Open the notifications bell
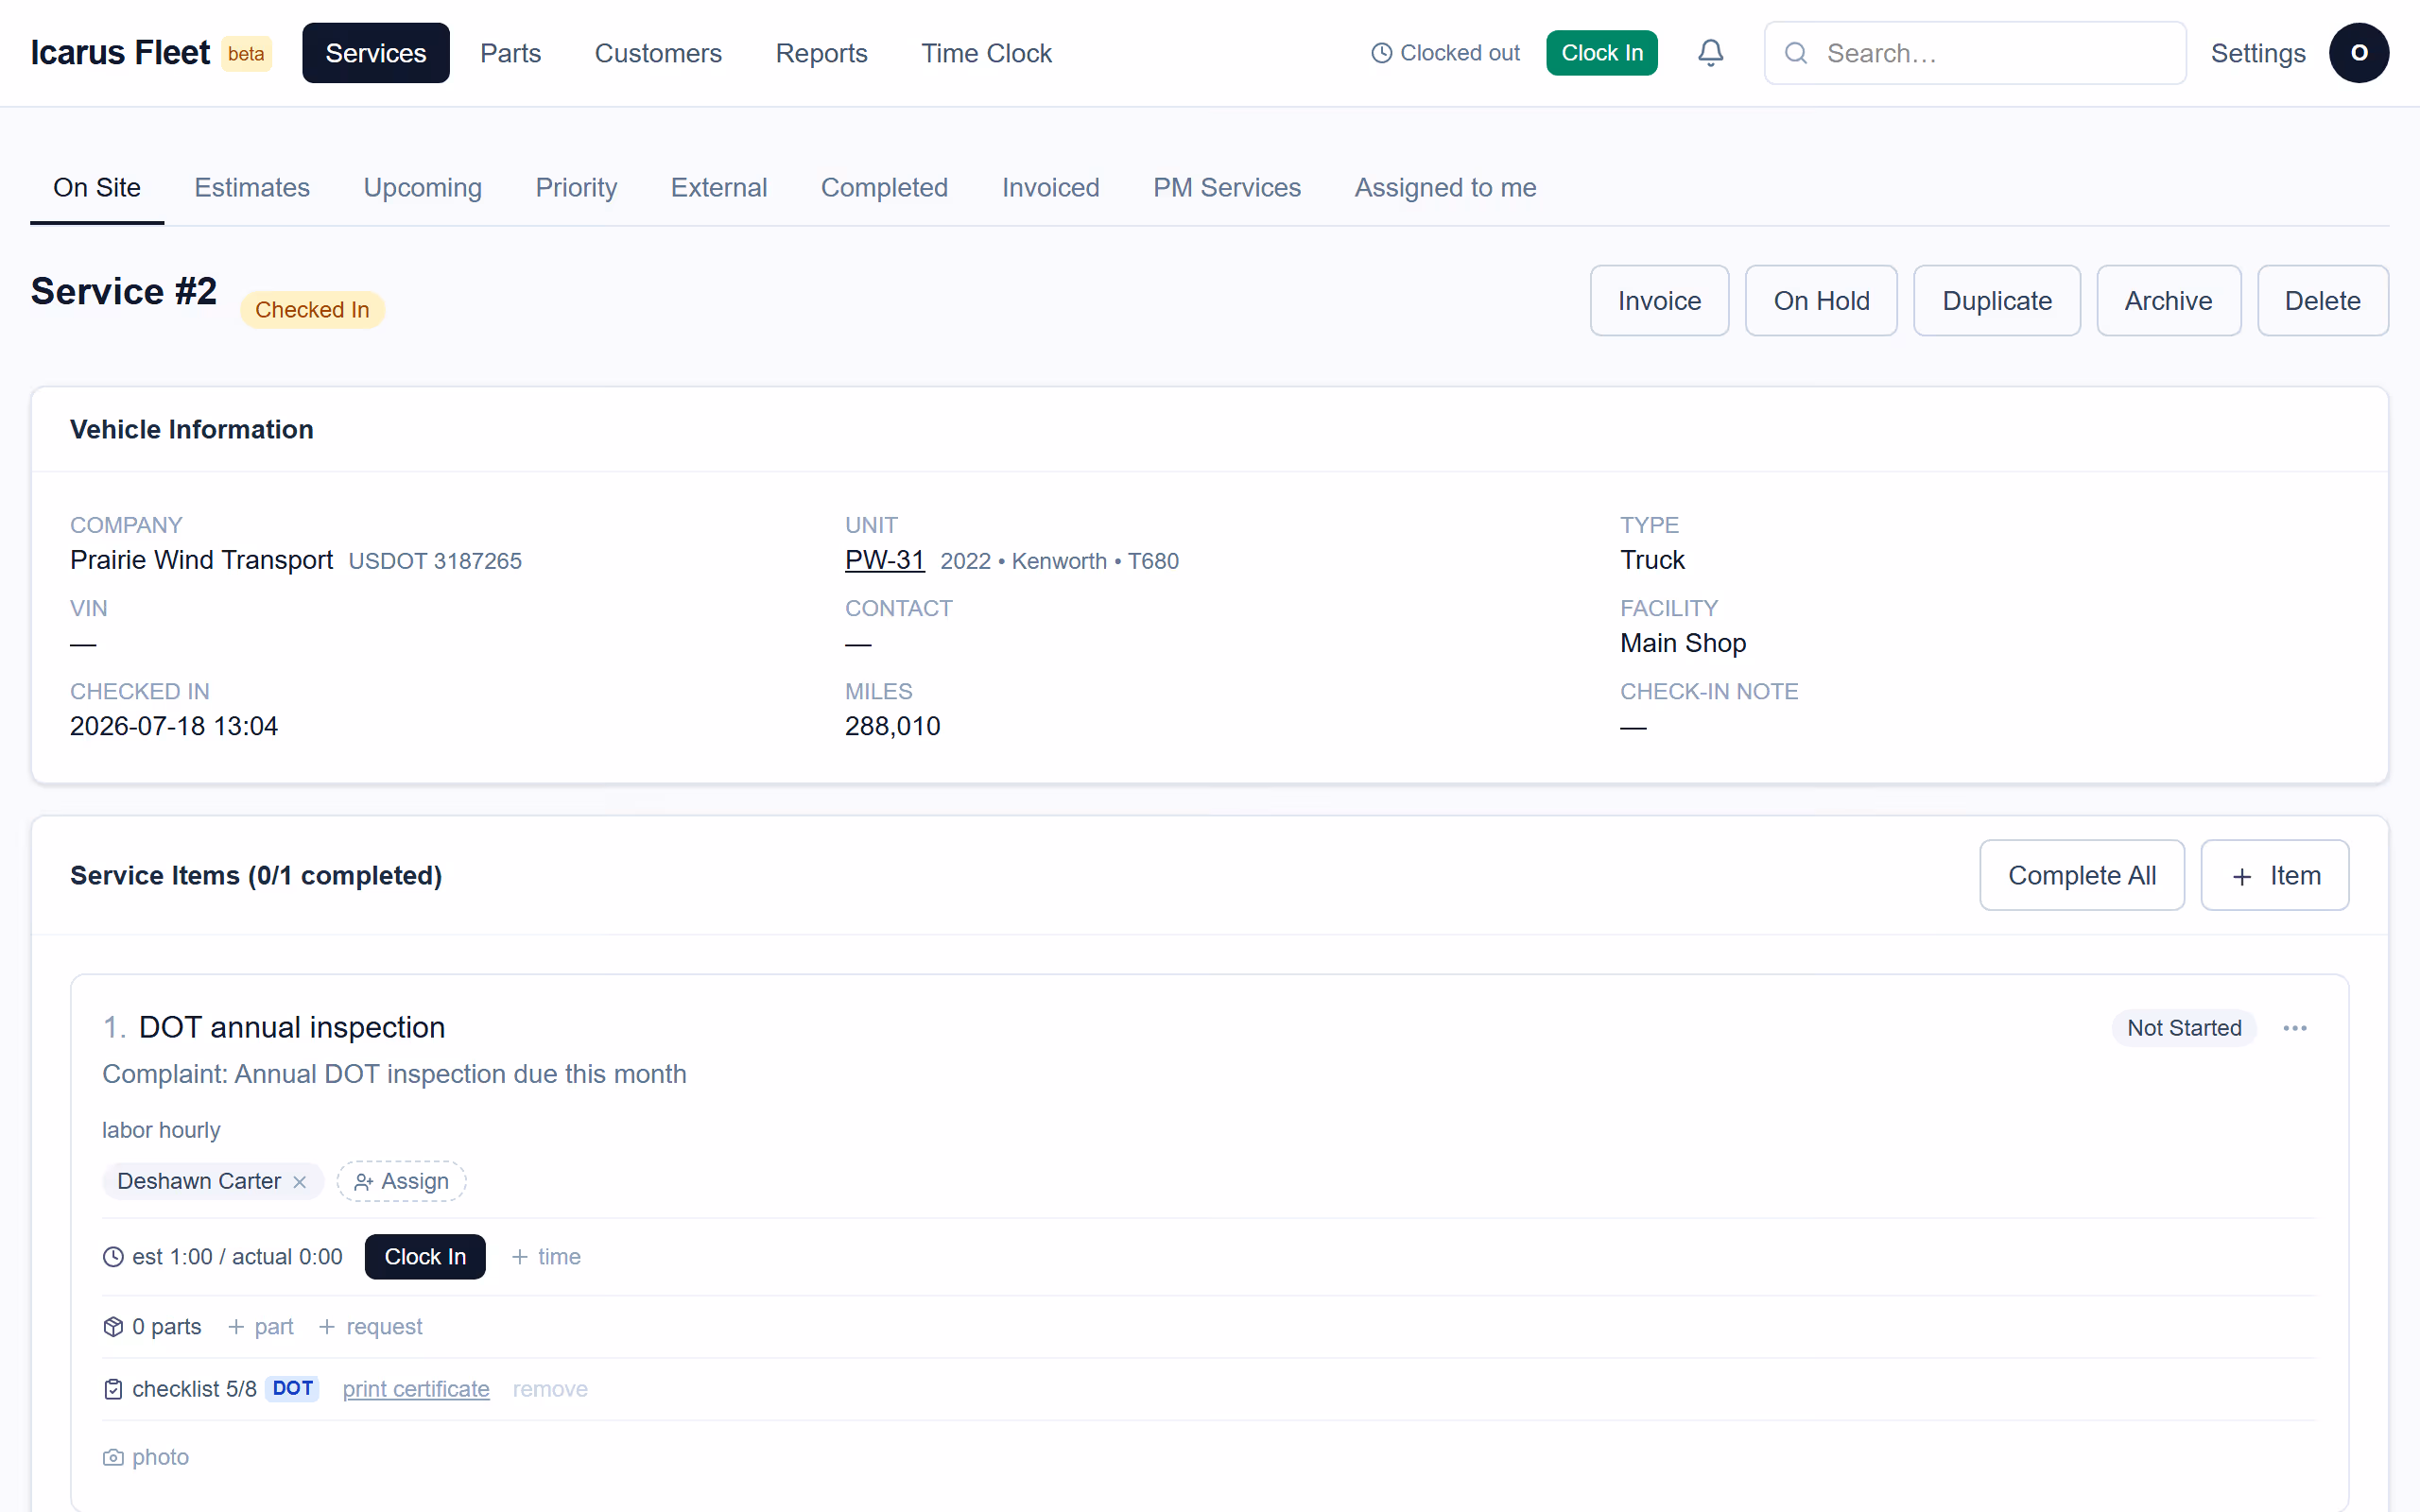 [1710, 53]
